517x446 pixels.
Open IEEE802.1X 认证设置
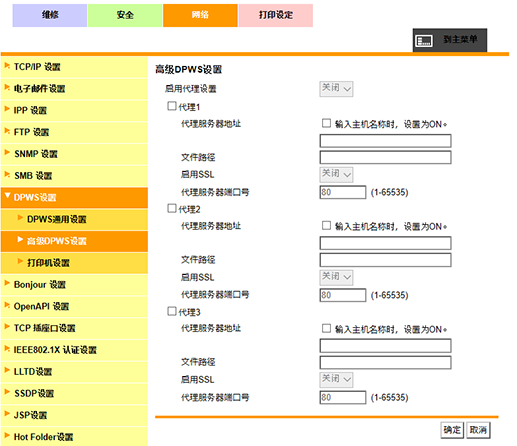click(x=74, y=350)
